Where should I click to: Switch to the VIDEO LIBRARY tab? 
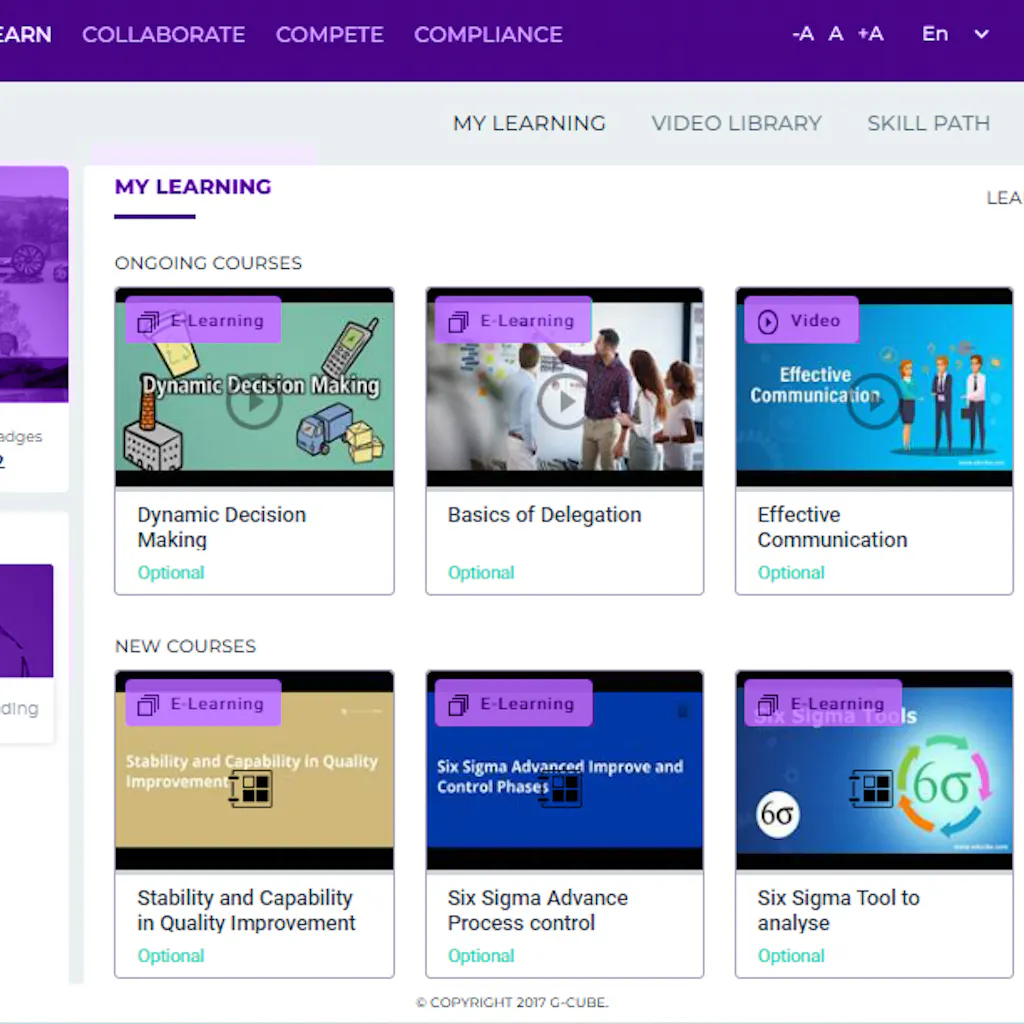pyautogui.click(x=736, y=122)
